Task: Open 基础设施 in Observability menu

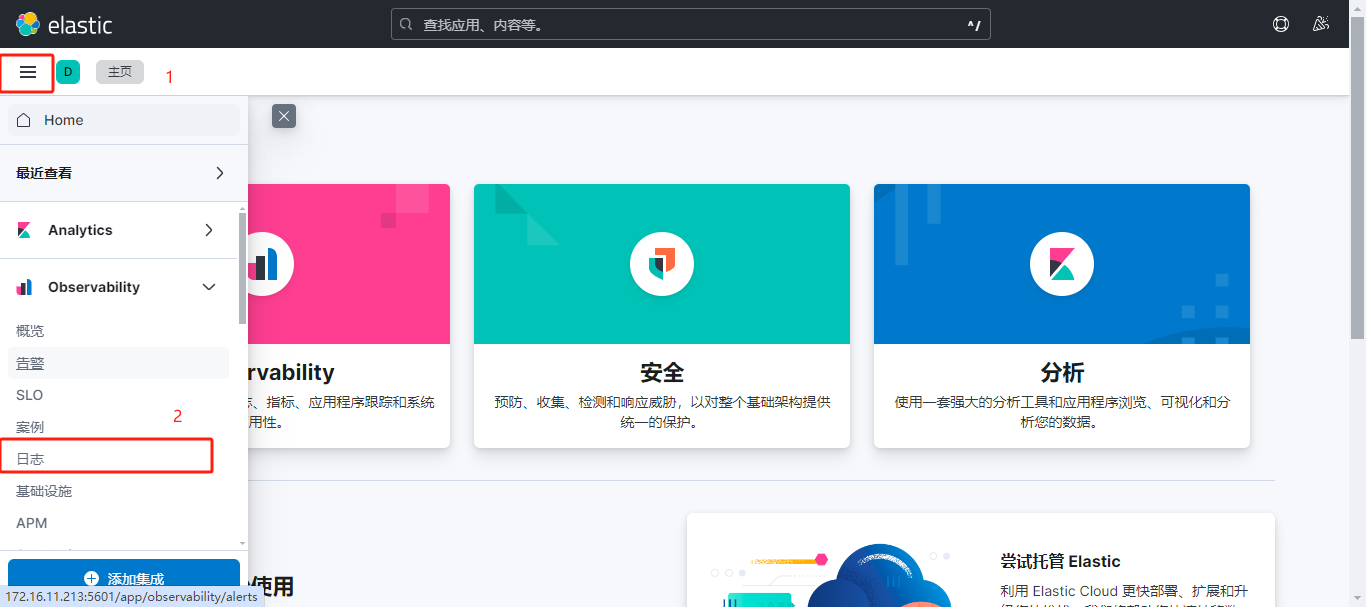Action: click(44, 491)
